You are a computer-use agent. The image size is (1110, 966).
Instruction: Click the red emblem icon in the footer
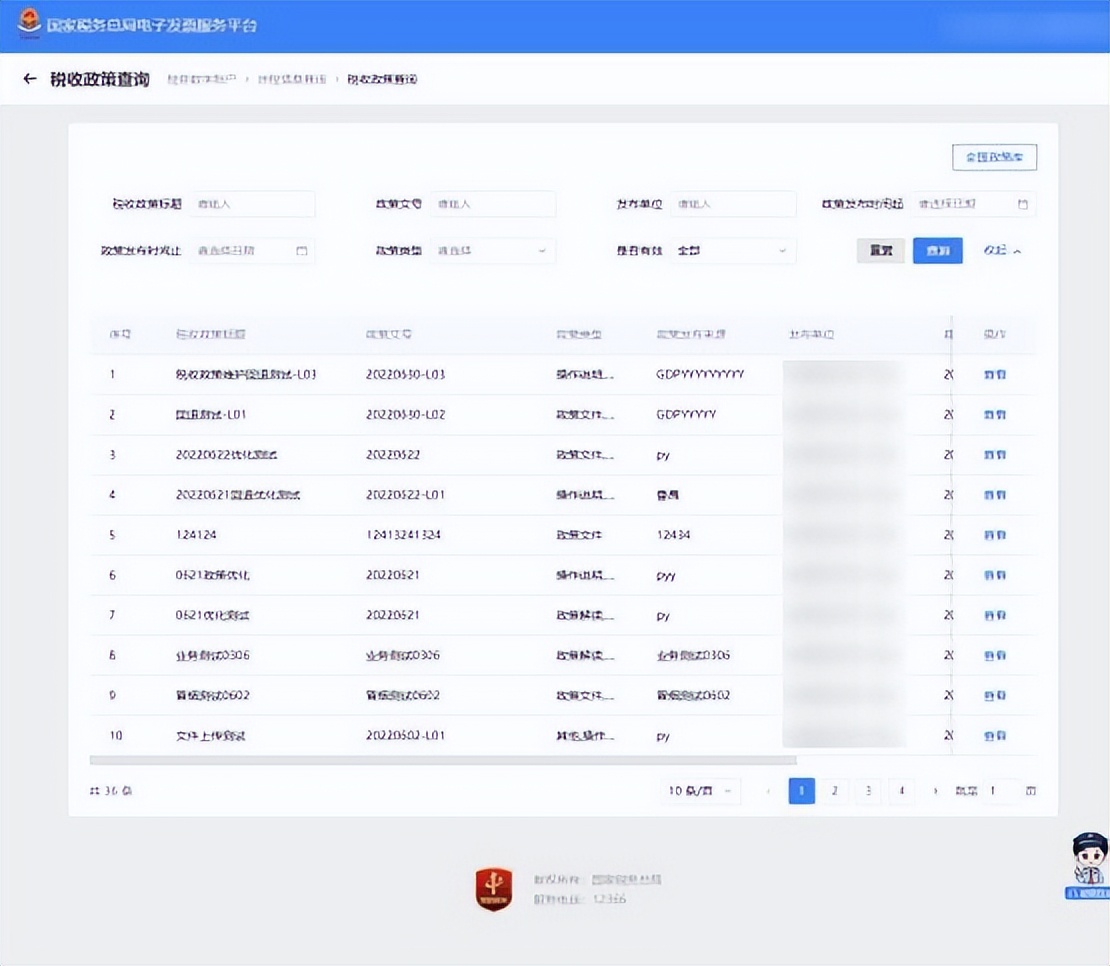494,889
